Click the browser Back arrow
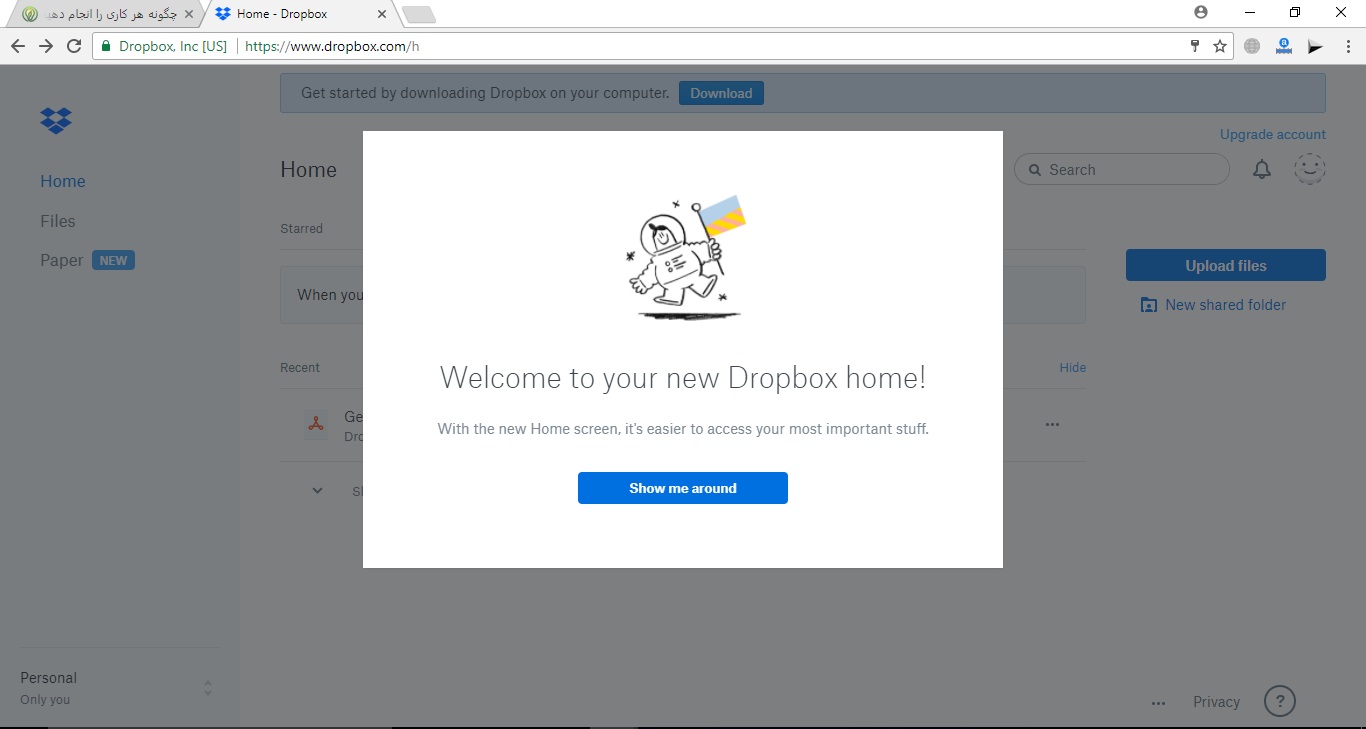 [x=18, y=46]
